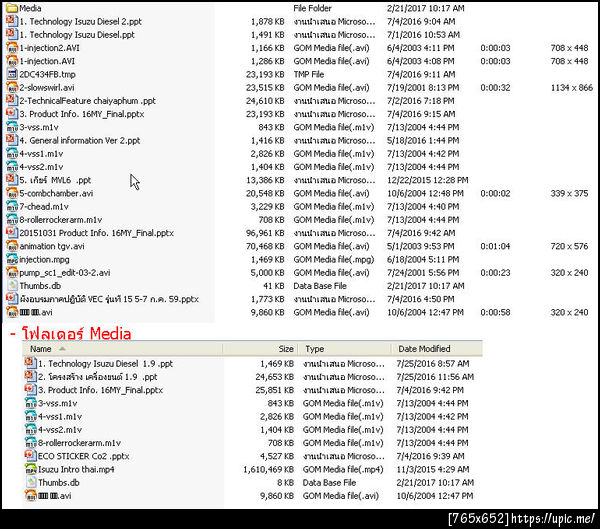Click the GOM Media file(.mp4) type cell
Screen dimensions: 600x529
pyautogui.click(x=343, y=469)
